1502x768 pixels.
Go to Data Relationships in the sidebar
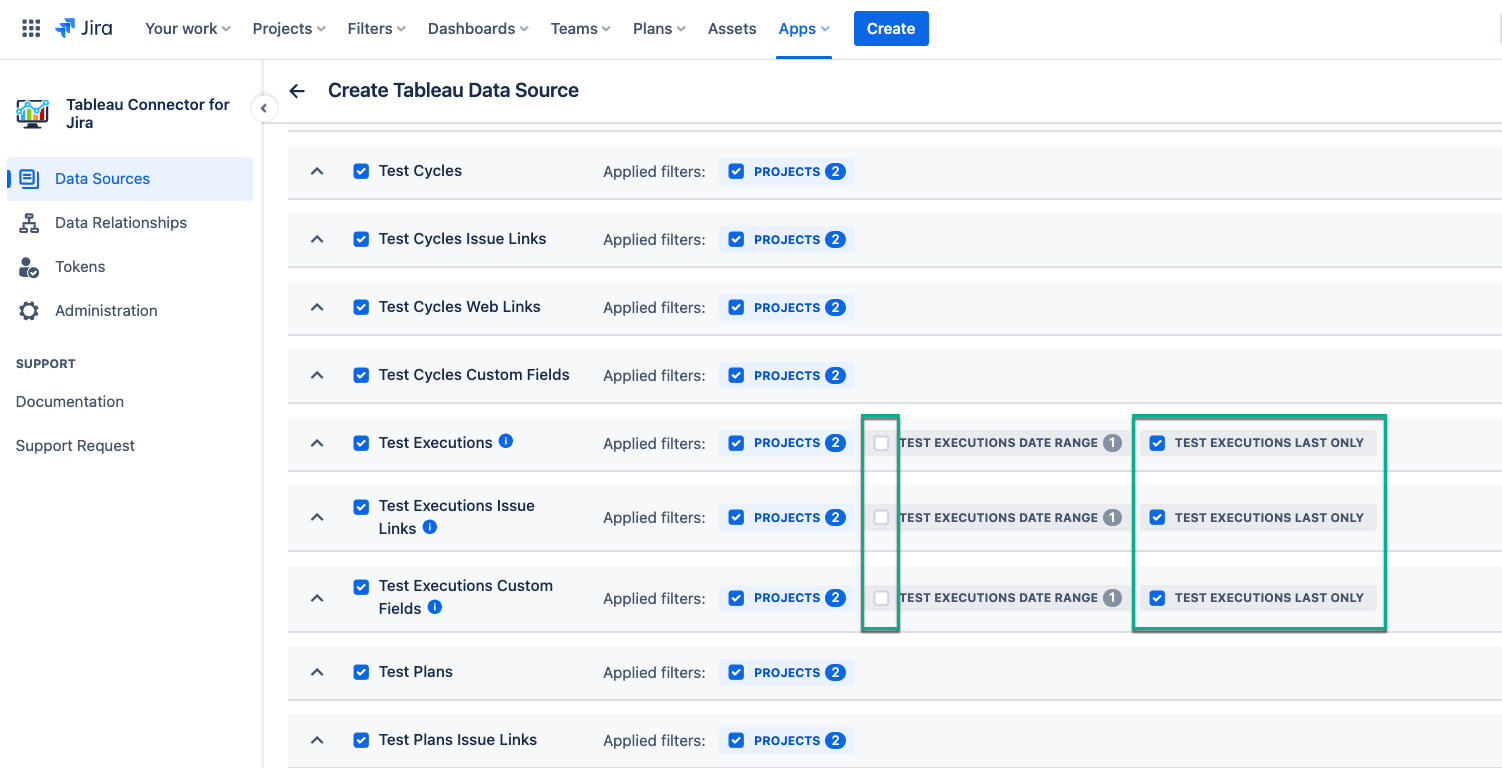121,223
